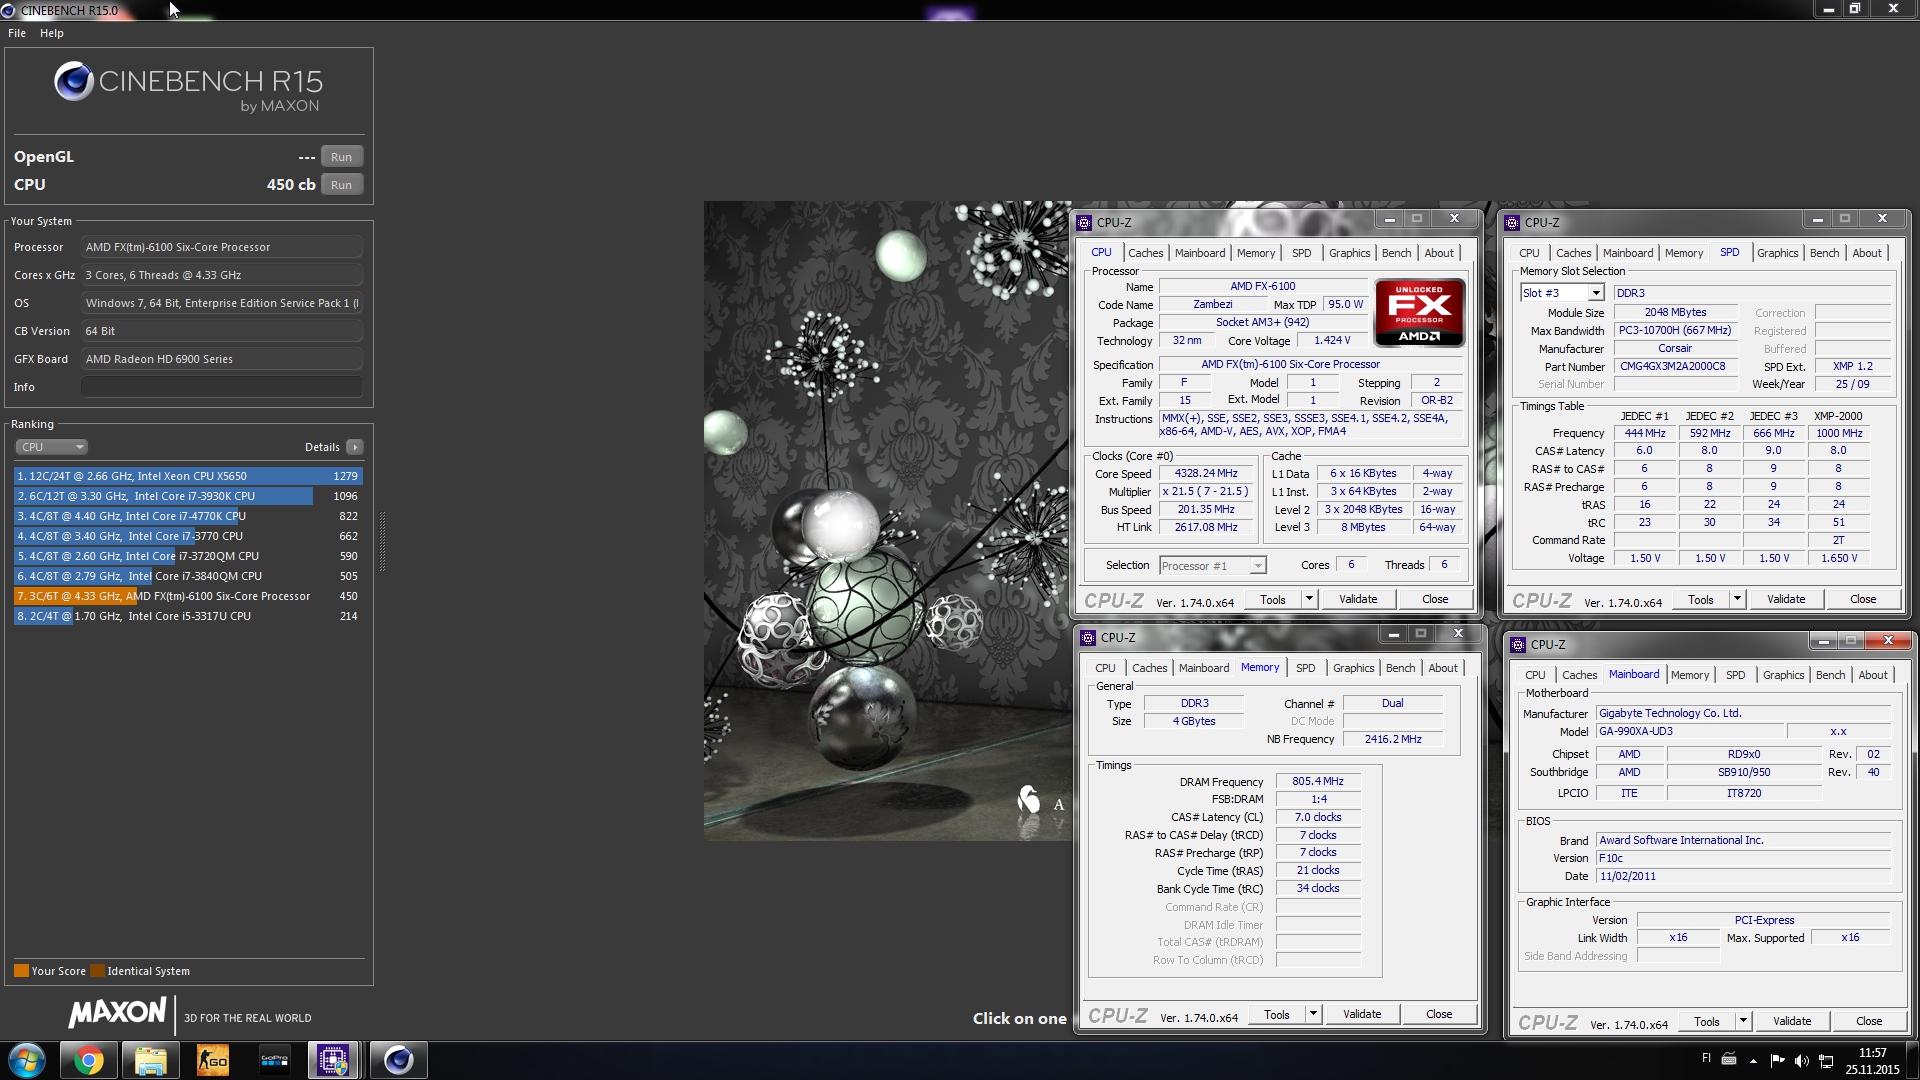Open the network tray icon

pyautogui.click(x=1826, y=1061)
